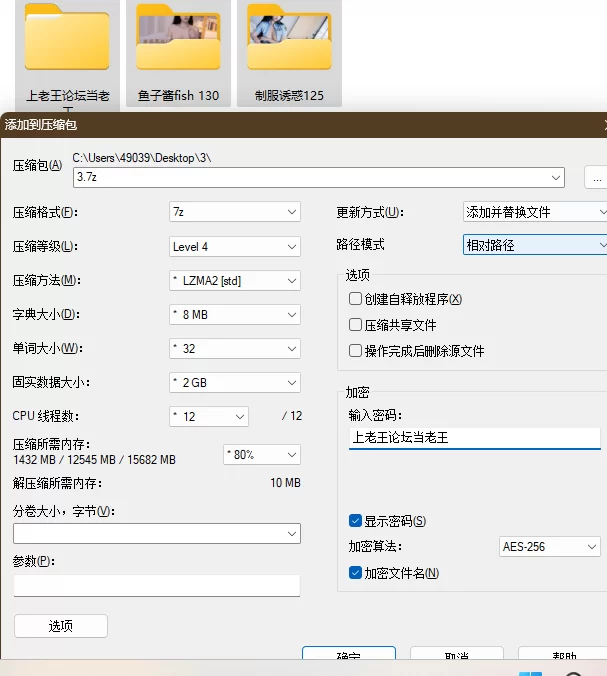Click the browse "..." button
The image size is (607, 676).
point(596,177)
